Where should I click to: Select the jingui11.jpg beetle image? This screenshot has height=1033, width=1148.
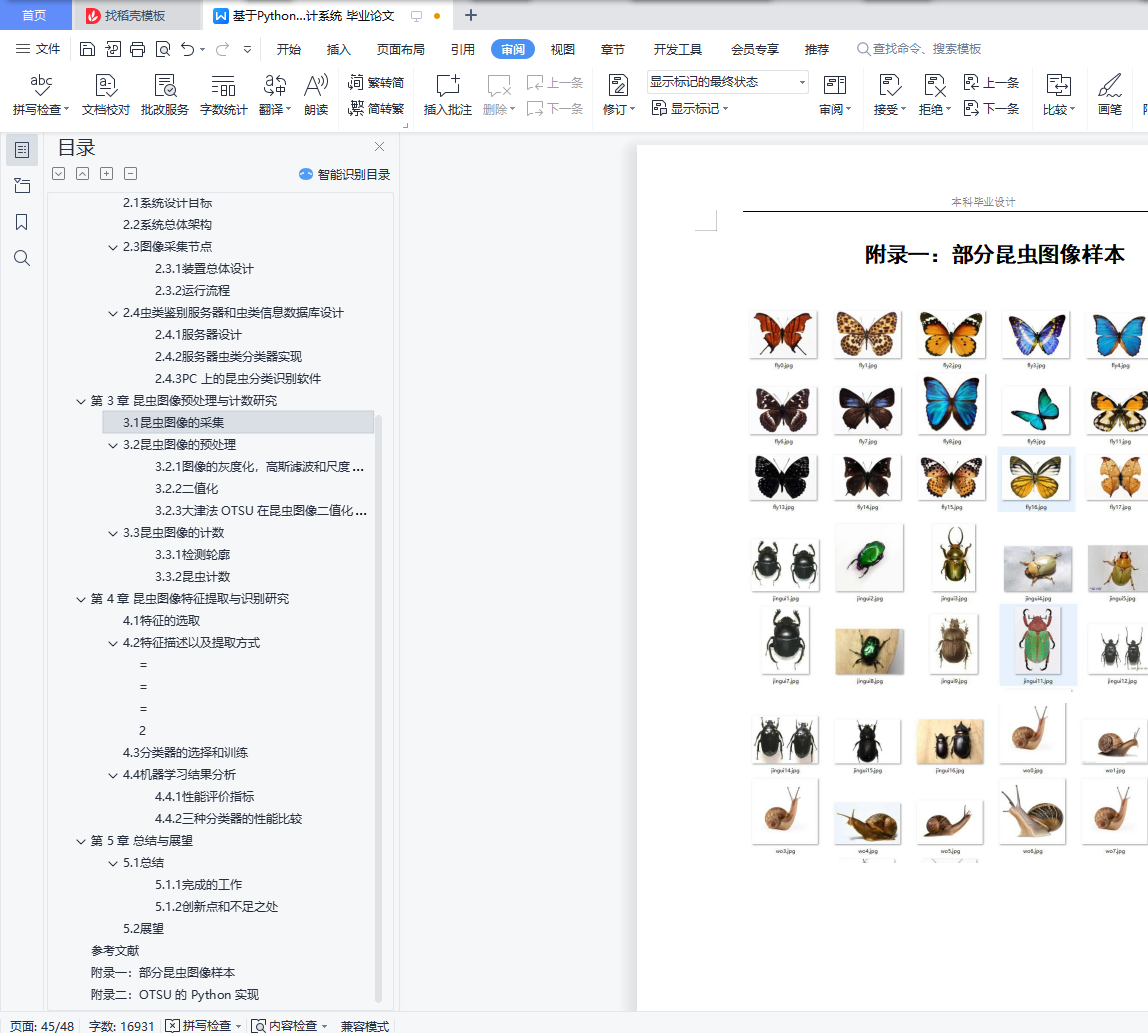click(1037, 645)
